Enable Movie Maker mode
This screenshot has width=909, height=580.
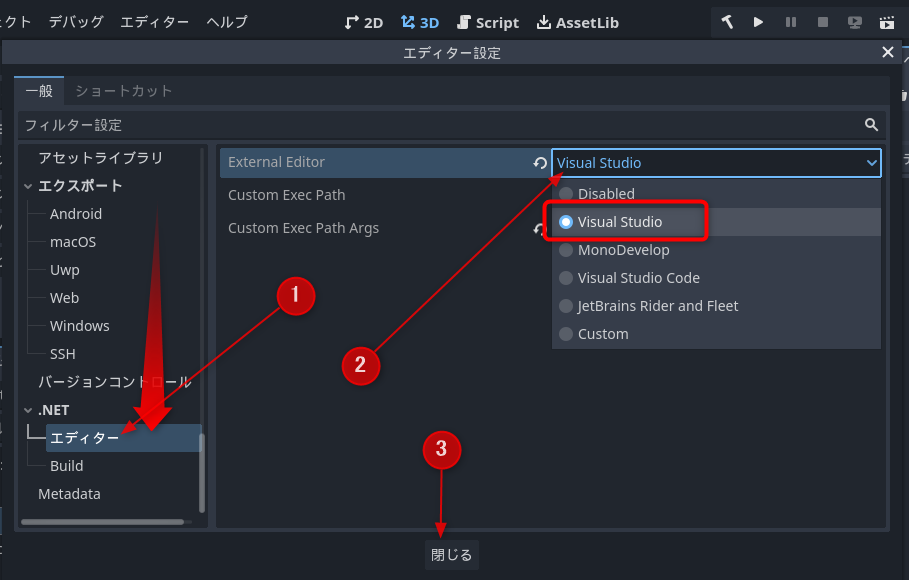tap(887, 22)
